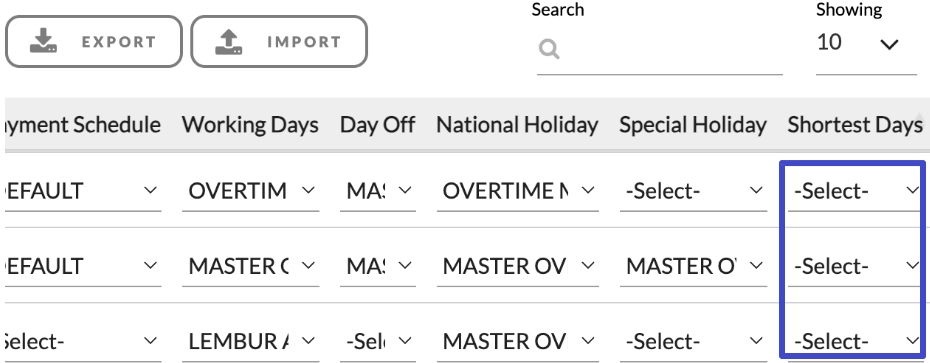Open second row Shortest Days -Select- dropdown
Image resolution: width=930 pixels, height=363 pixels.
854,266
